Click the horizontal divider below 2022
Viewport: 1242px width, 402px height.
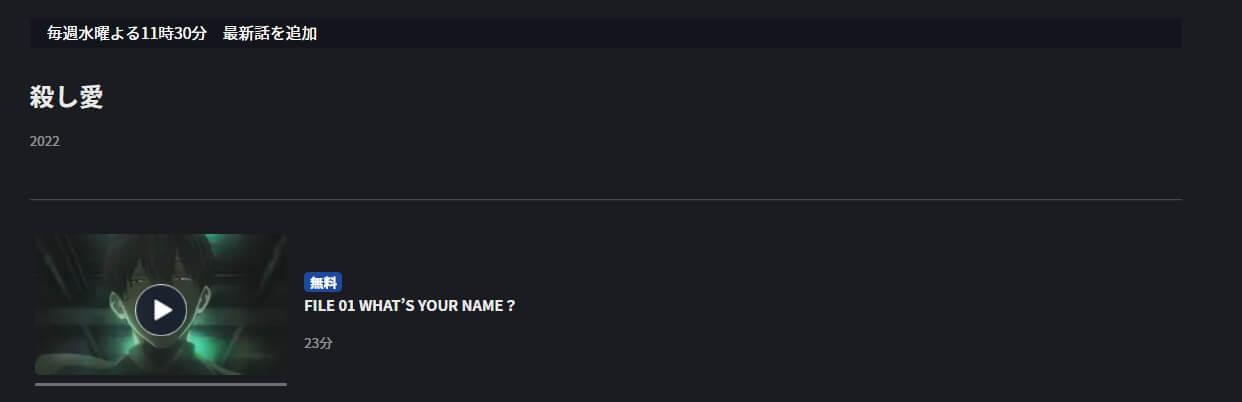pos(606,200)
